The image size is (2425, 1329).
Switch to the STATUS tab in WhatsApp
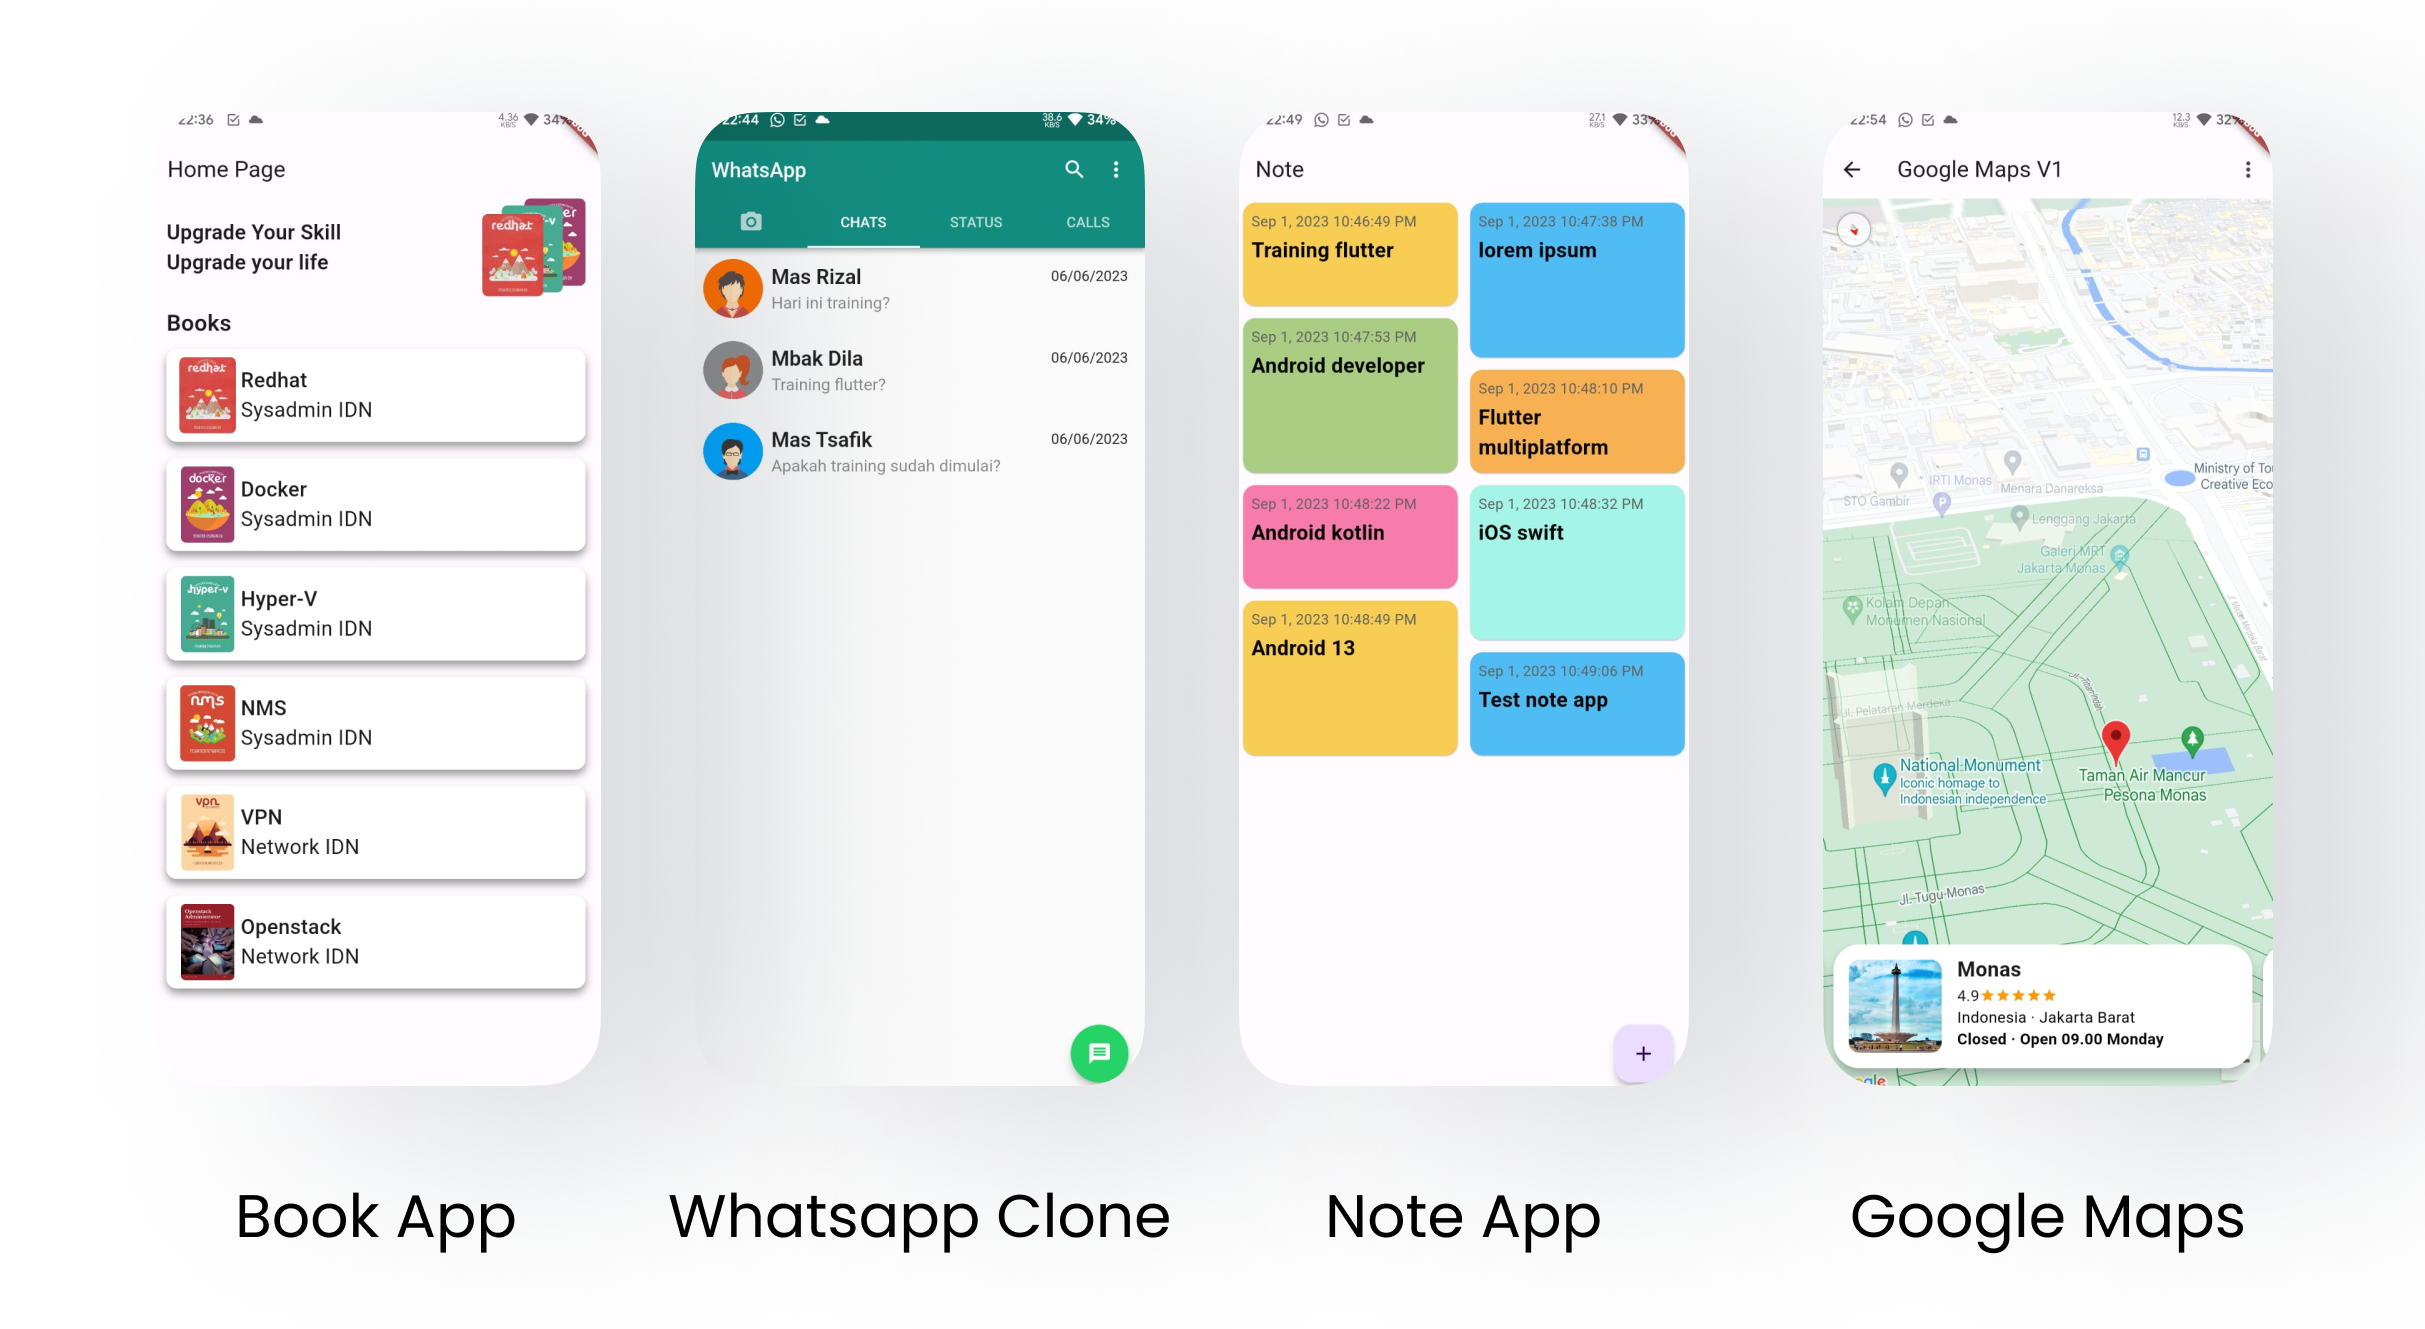[x=975, y=223]
